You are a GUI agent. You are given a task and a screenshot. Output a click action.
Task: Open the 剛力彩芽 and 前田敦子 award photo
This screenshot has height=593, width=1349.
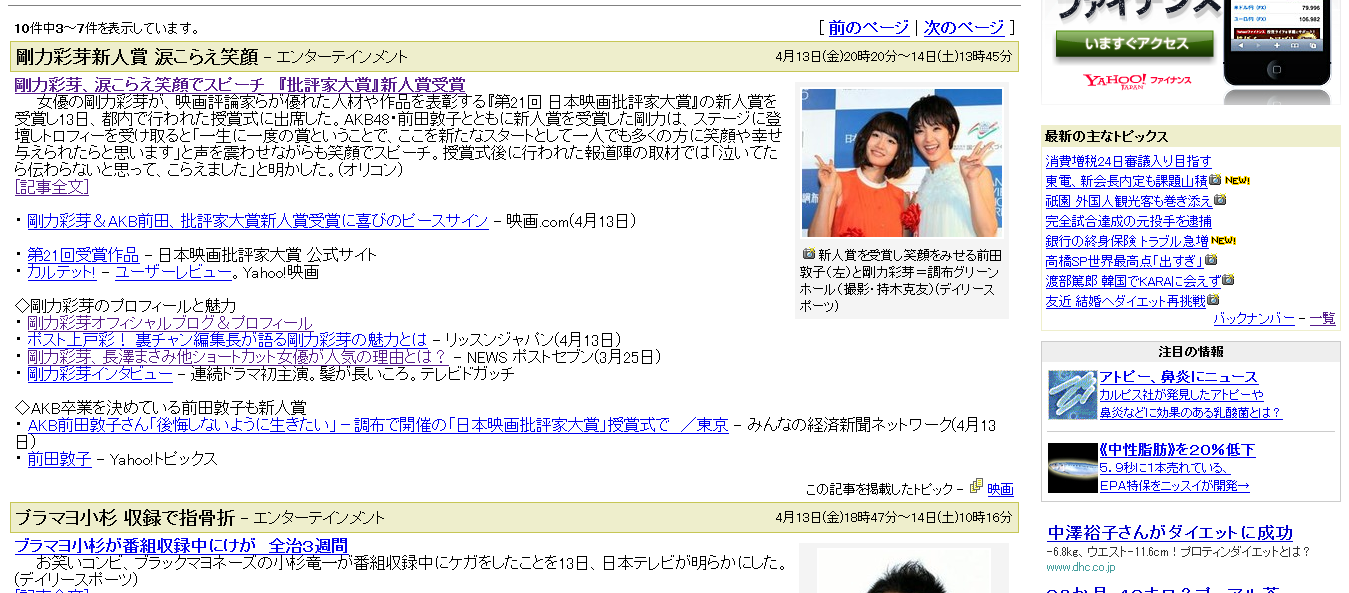[902, 163]
